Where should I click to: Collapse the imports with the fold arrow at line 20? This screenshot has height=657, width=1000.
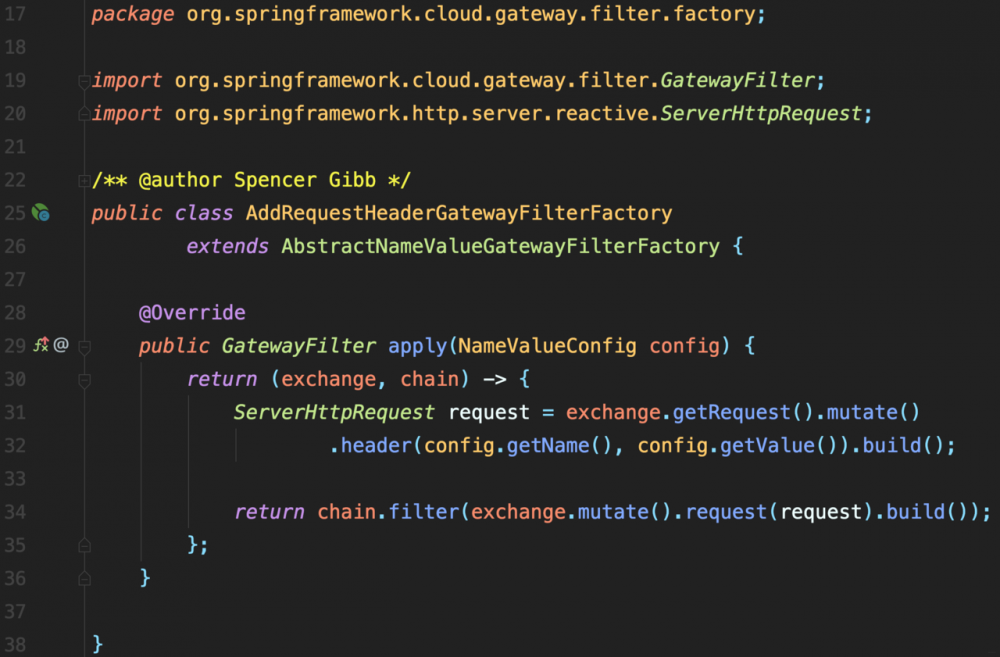pos(85,112)
